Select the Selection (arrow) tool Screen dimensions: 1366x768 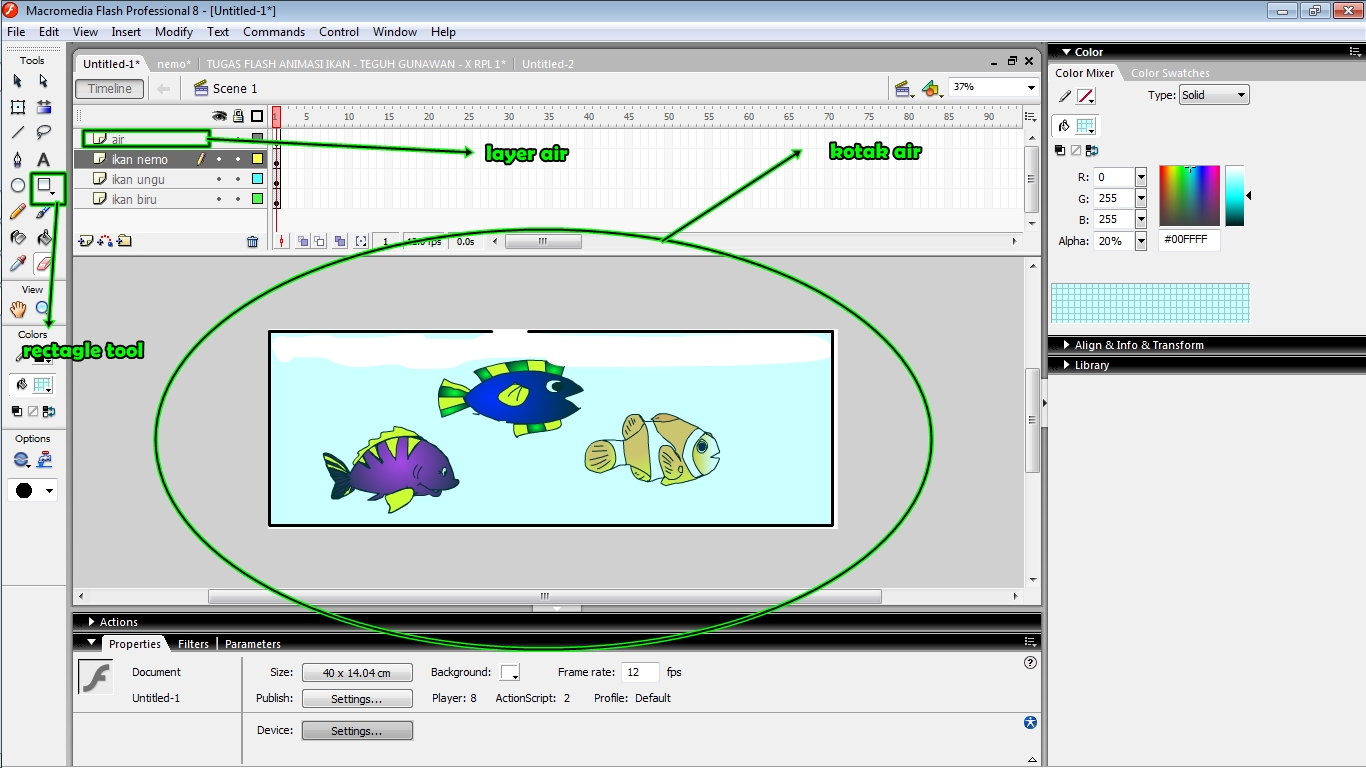tap(18, 81)
